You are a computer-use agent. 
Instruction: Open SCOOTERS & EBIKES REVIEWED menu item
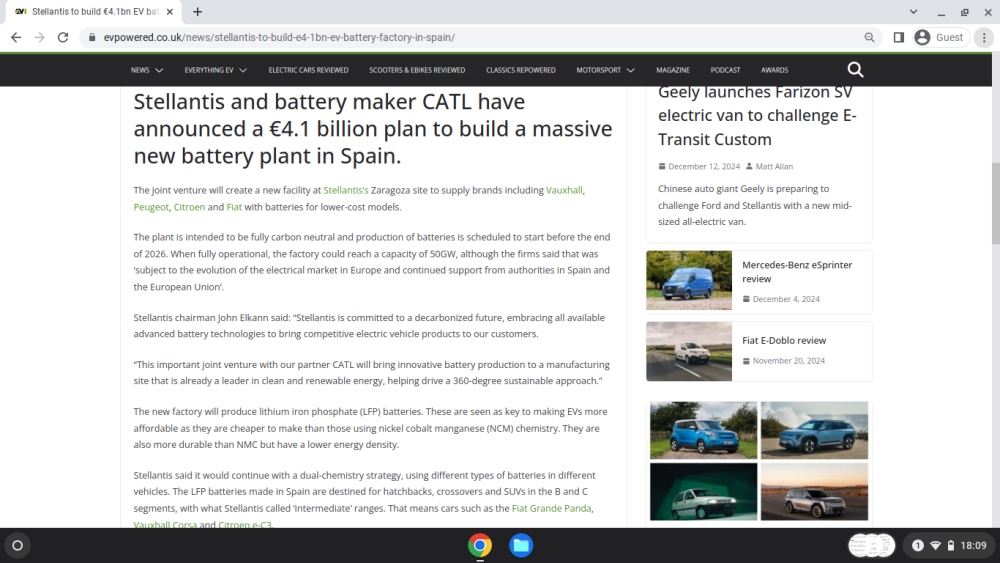(417, 70)
